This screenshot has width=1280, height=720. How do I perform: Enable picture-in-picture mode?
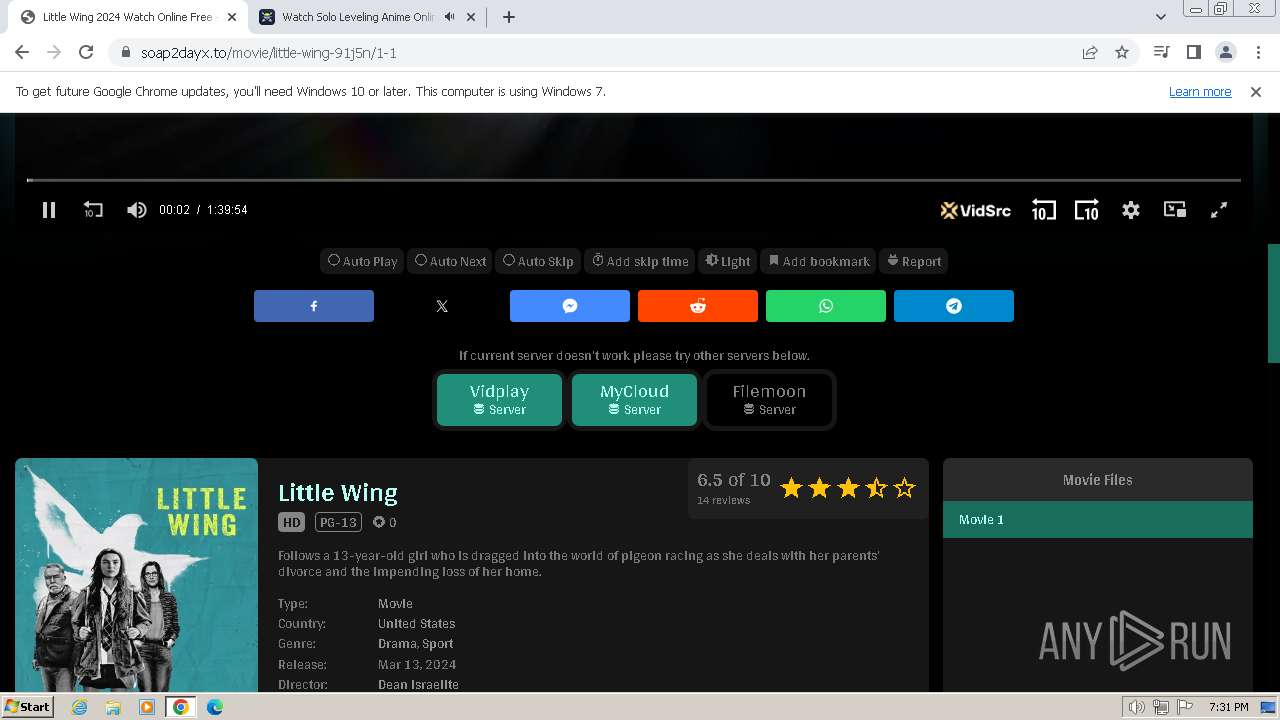coord(1175,210)
